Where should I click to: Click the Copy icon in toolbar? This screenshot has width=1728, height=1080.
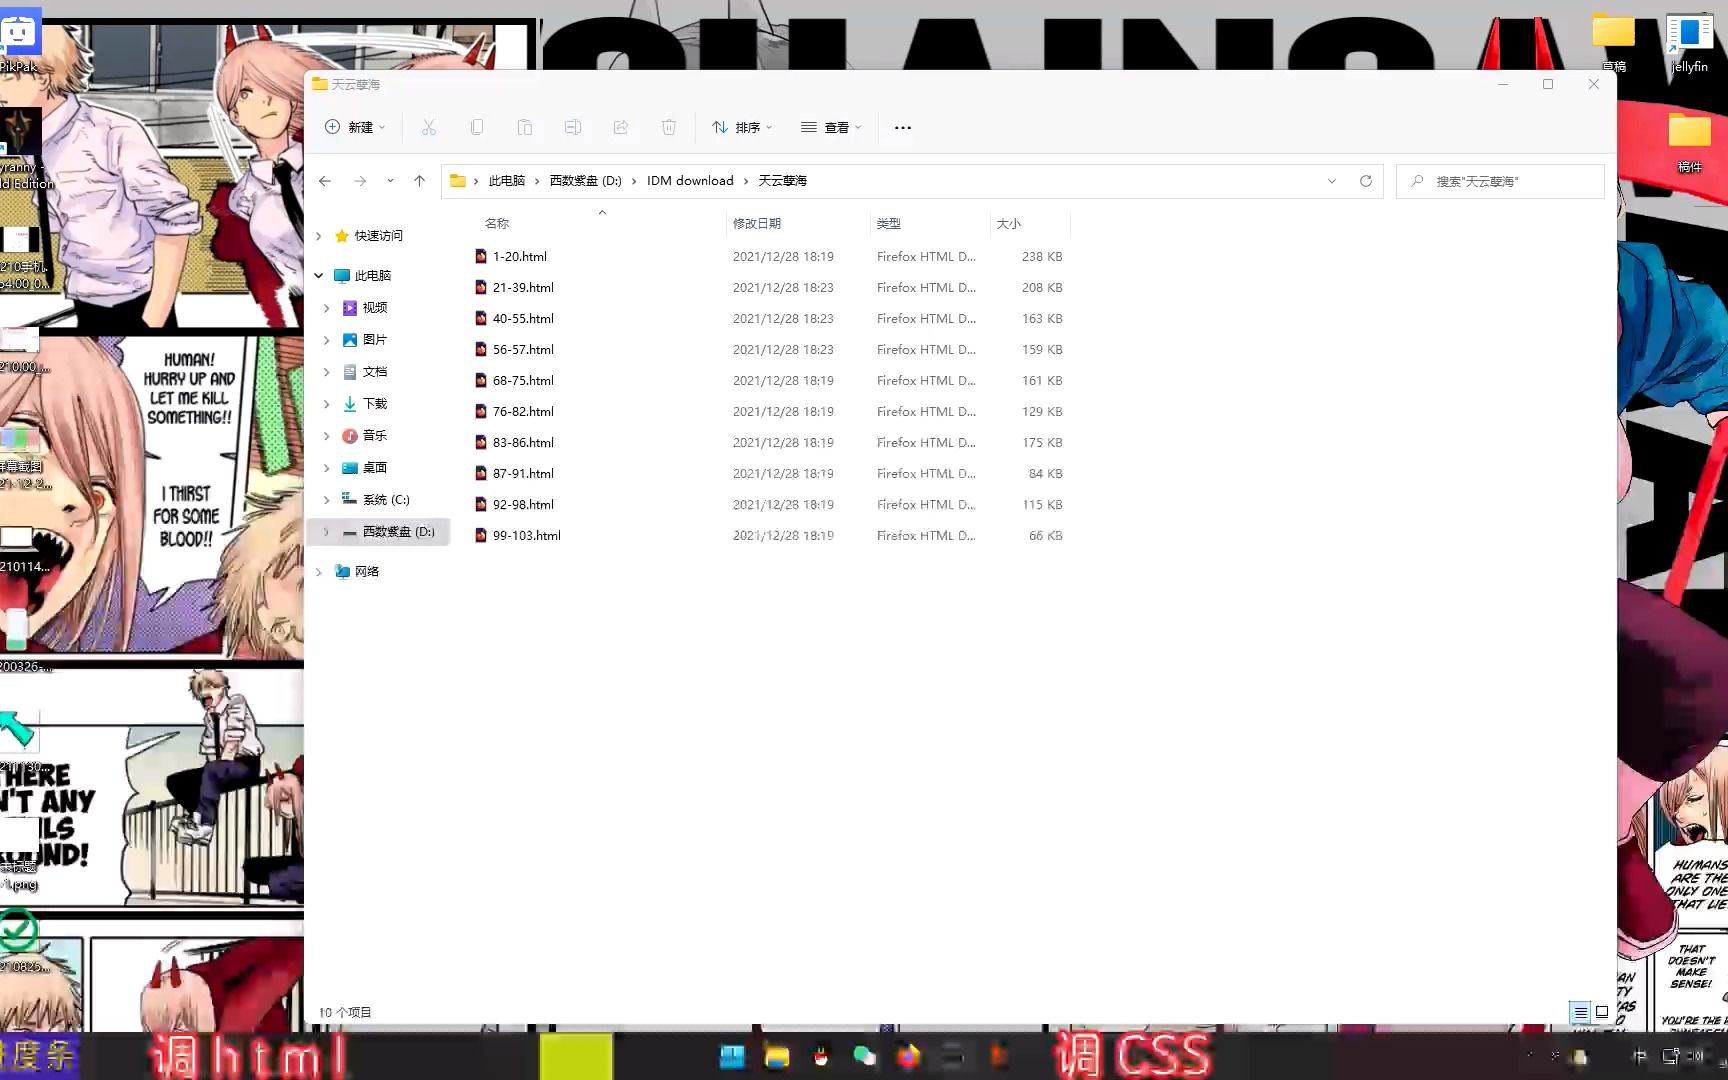(x=477, y=127)
